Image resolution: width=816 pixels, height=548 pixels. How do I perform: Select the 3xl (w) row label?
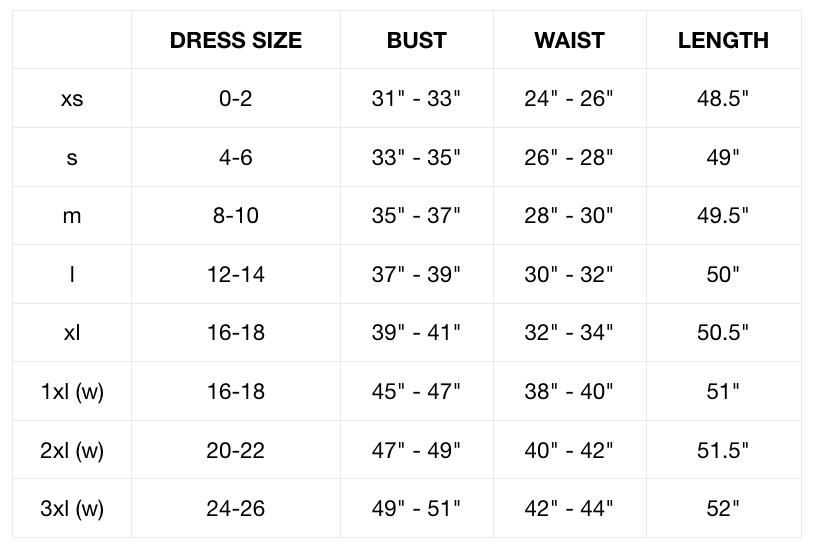point(72,508)
